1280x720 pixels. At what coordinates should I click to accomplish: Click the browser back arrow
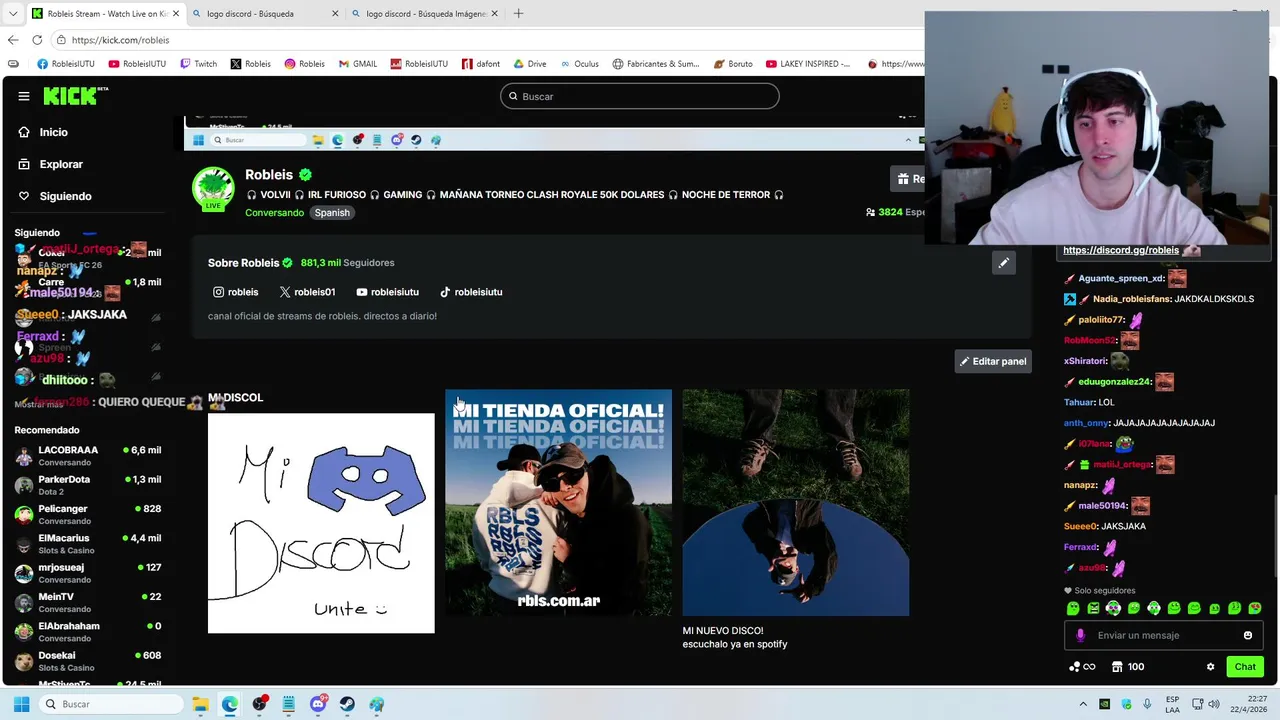tap(13, 40)
